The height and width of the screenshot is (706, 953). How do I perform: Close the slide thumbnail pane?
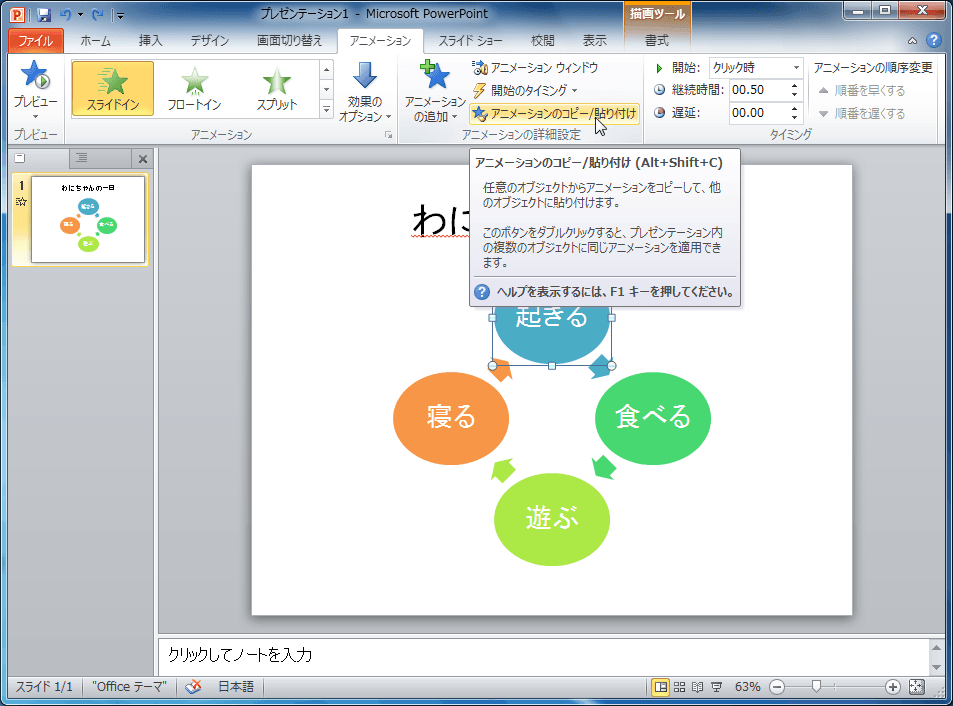pos(143,159)
